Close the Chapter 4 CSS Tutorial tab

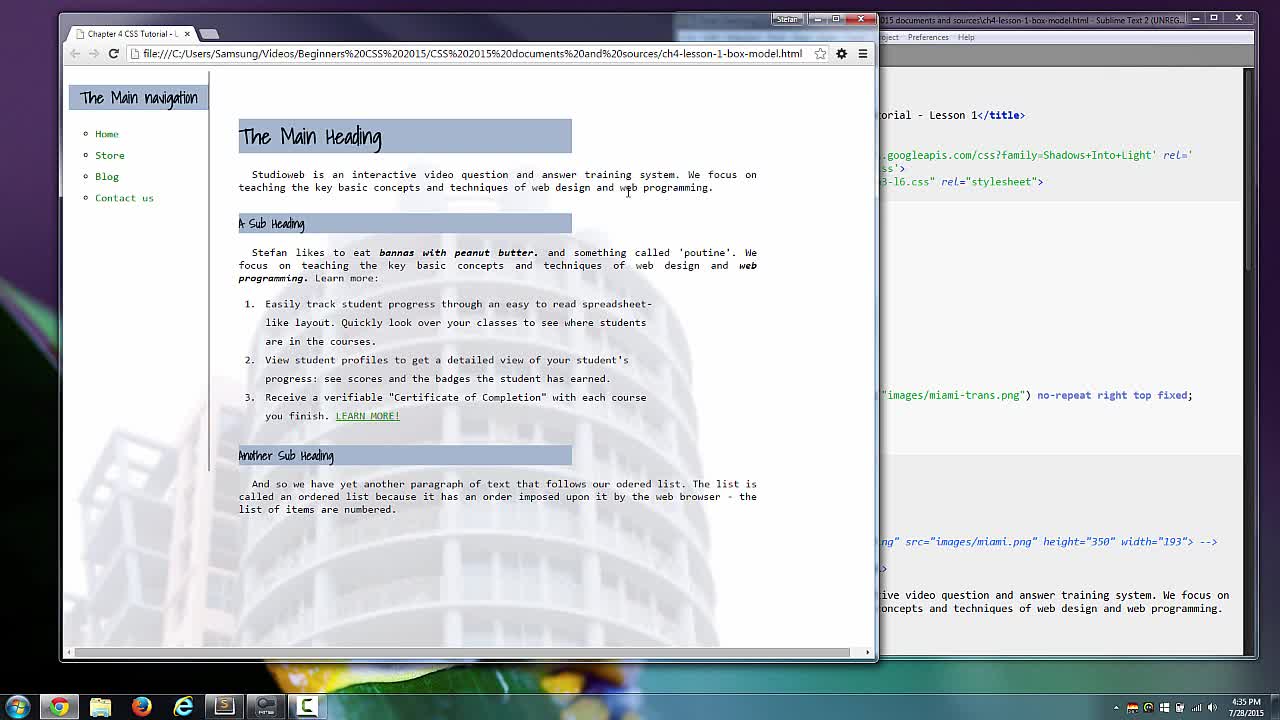point(187,34)
